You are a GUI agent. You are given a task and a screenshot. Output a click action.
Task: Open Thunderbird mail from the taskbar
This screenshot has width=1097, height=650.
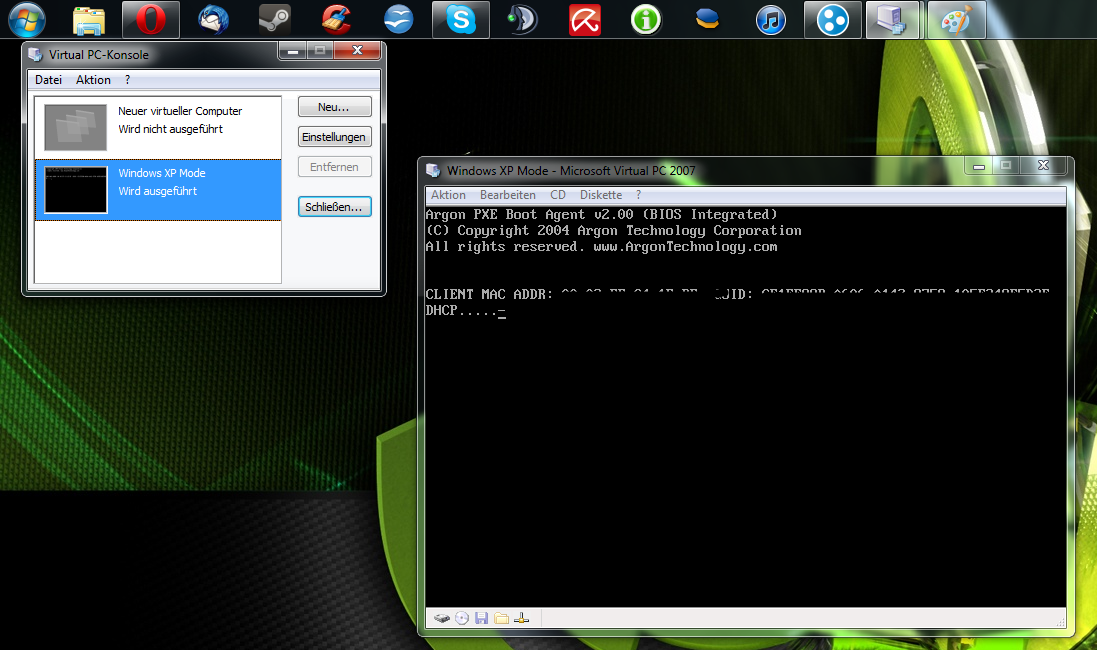pyautogui.click(x=213, y=20)
